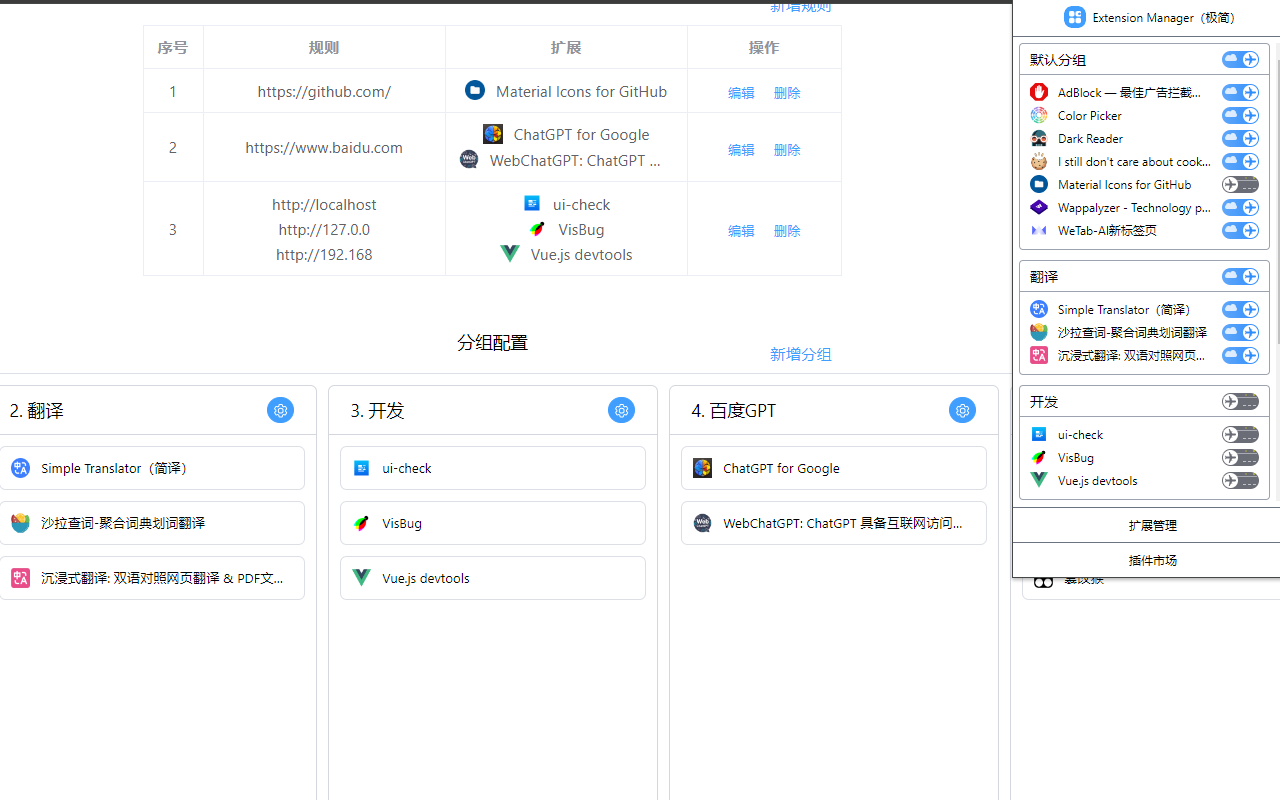Image resolution: width=1280 pixels, height=800 pixels.
Task: Select Vue.js devtools card in 开发 group
Action: pyautogui.click(x=493, y=578)
